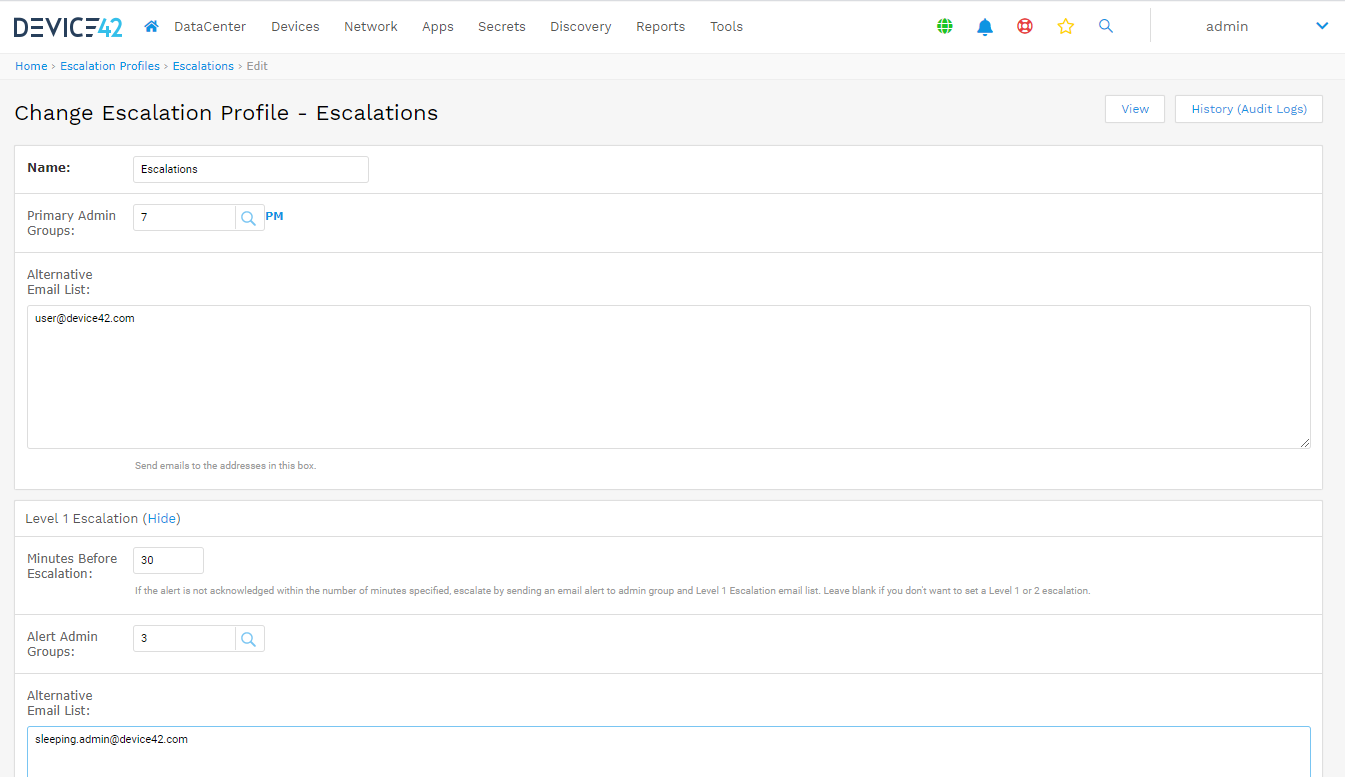Click the Home icon in navbar
Viewport: 1345px width, 777px height.
click(151, 27)
